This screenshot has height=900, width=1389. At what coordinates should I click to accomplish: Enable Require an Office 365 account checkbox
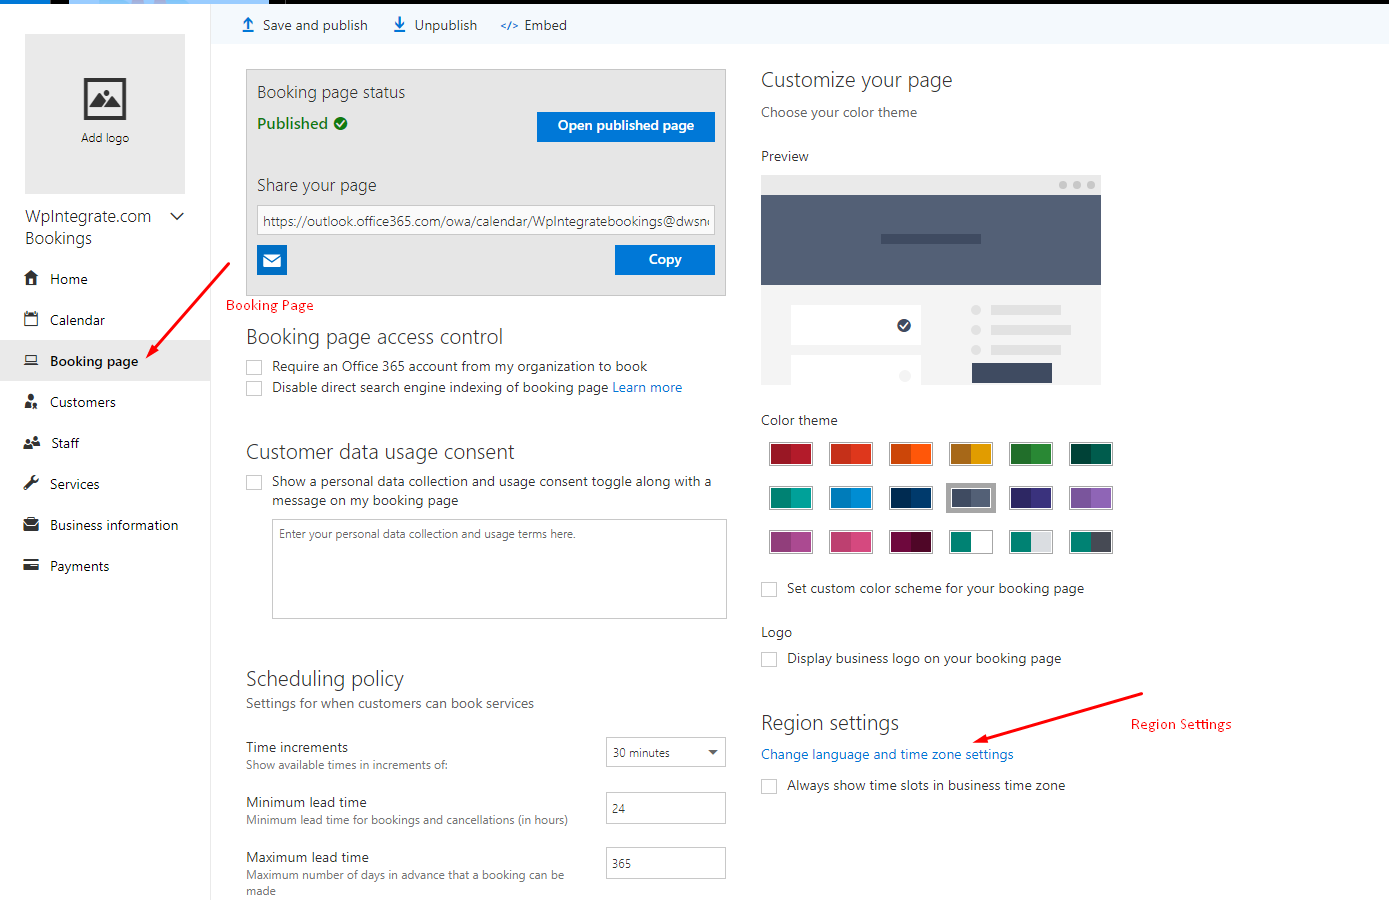pyautogui.click(x=254, y=367)
